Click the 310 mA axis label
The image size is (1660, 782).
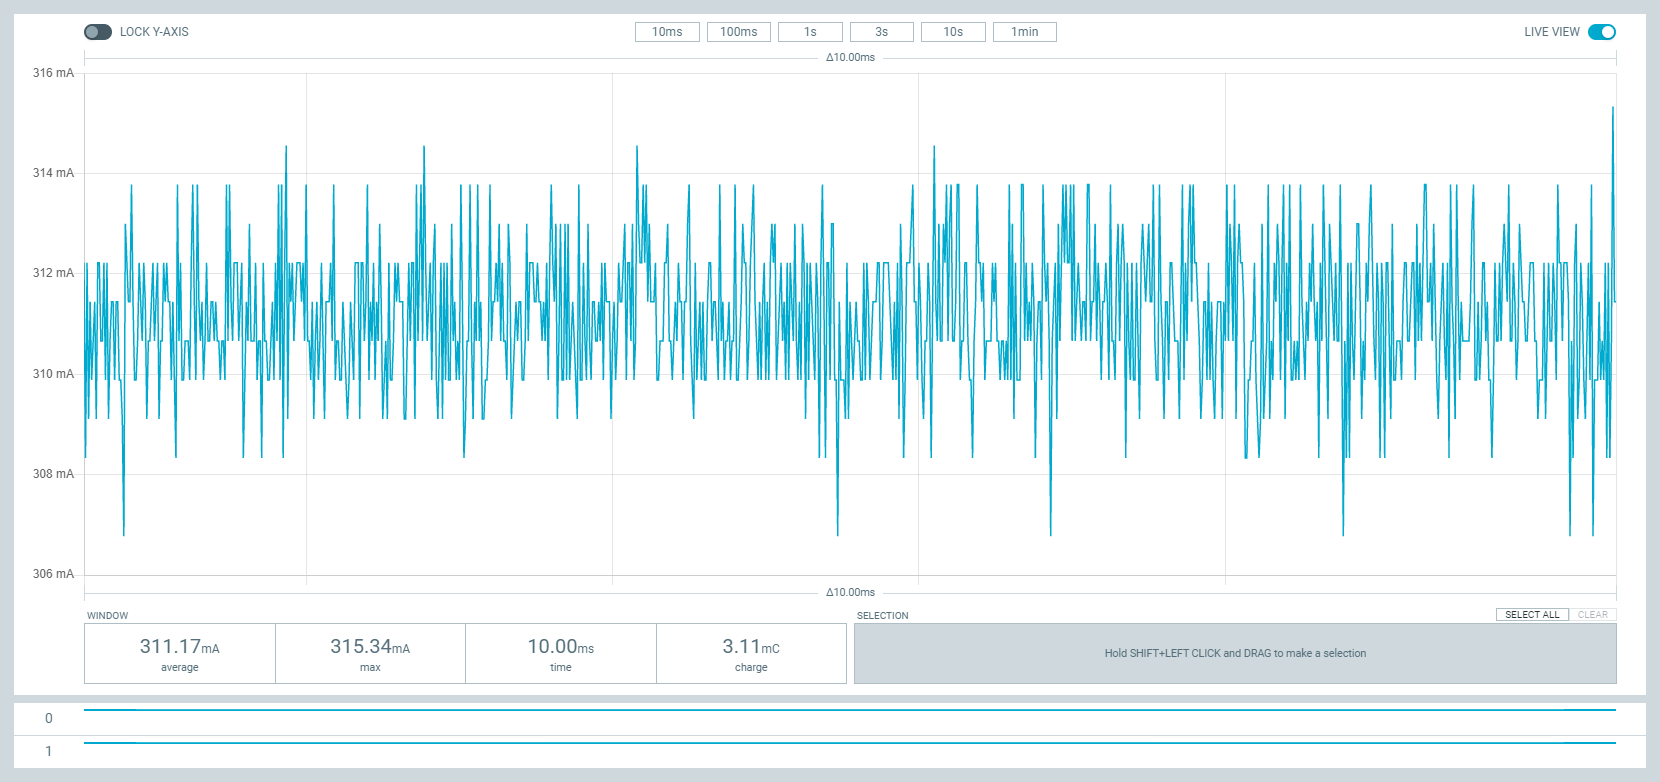[x=53, y=374]
